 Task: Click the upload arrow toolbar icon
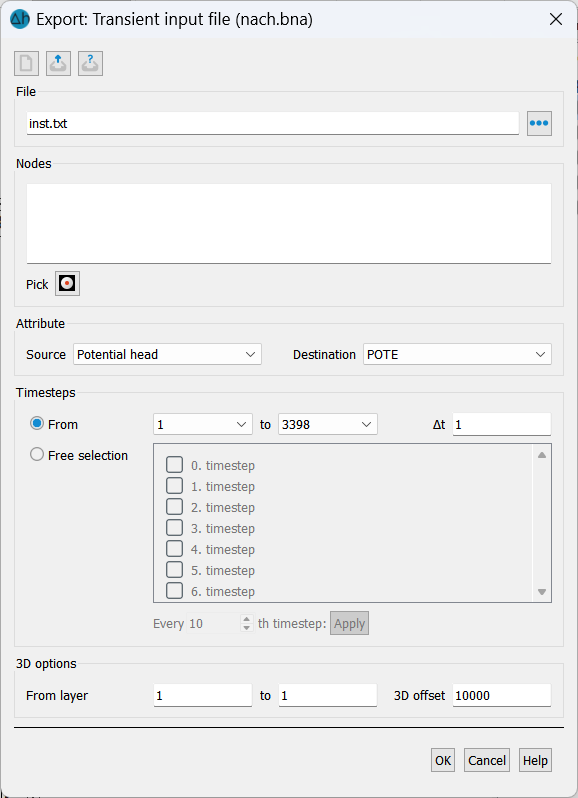(59, 64)
